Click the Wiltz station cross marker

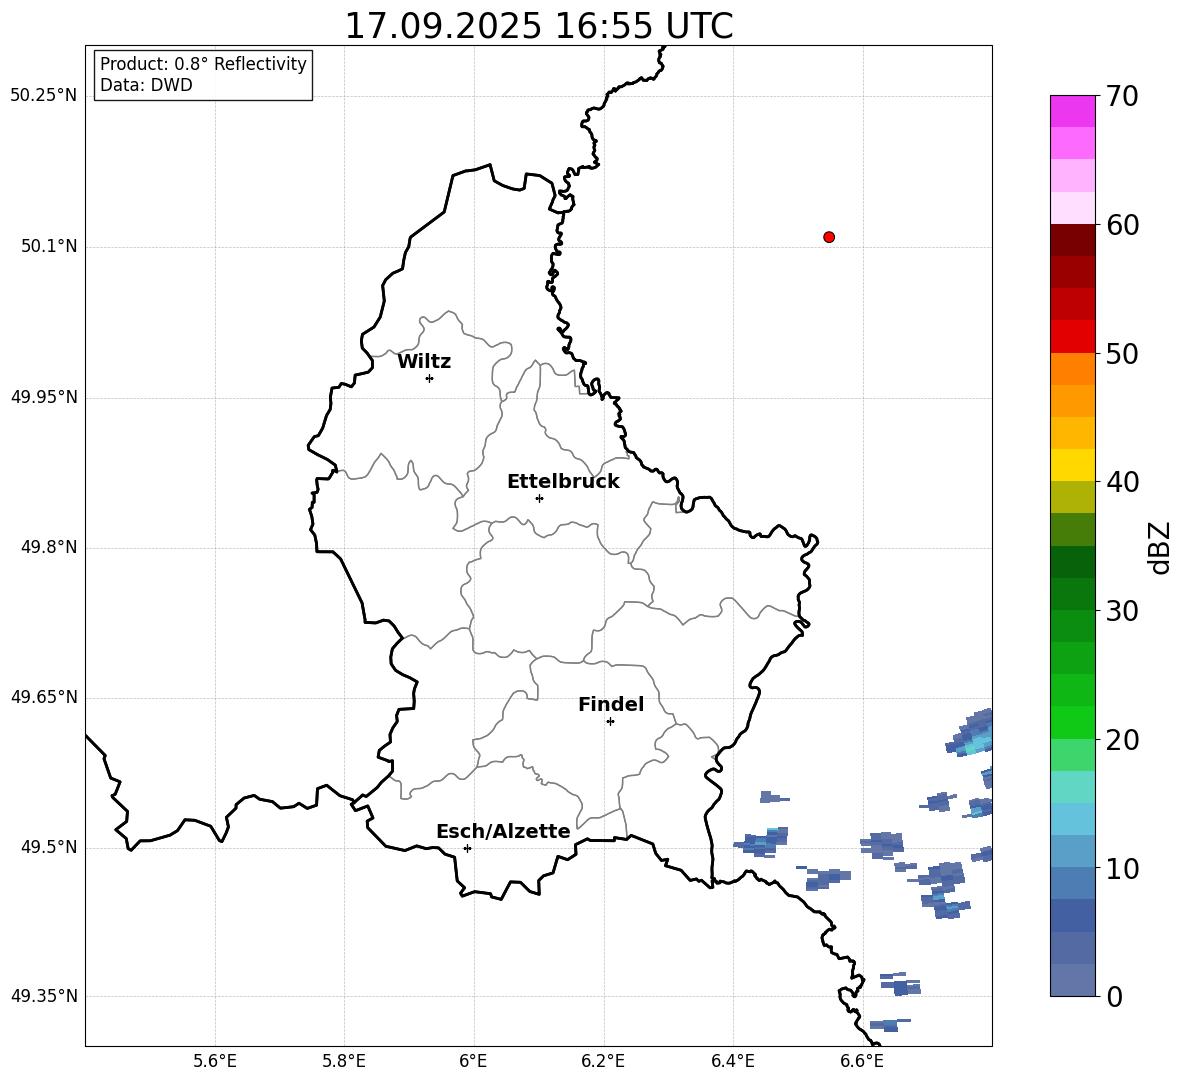tap(430, 378)
